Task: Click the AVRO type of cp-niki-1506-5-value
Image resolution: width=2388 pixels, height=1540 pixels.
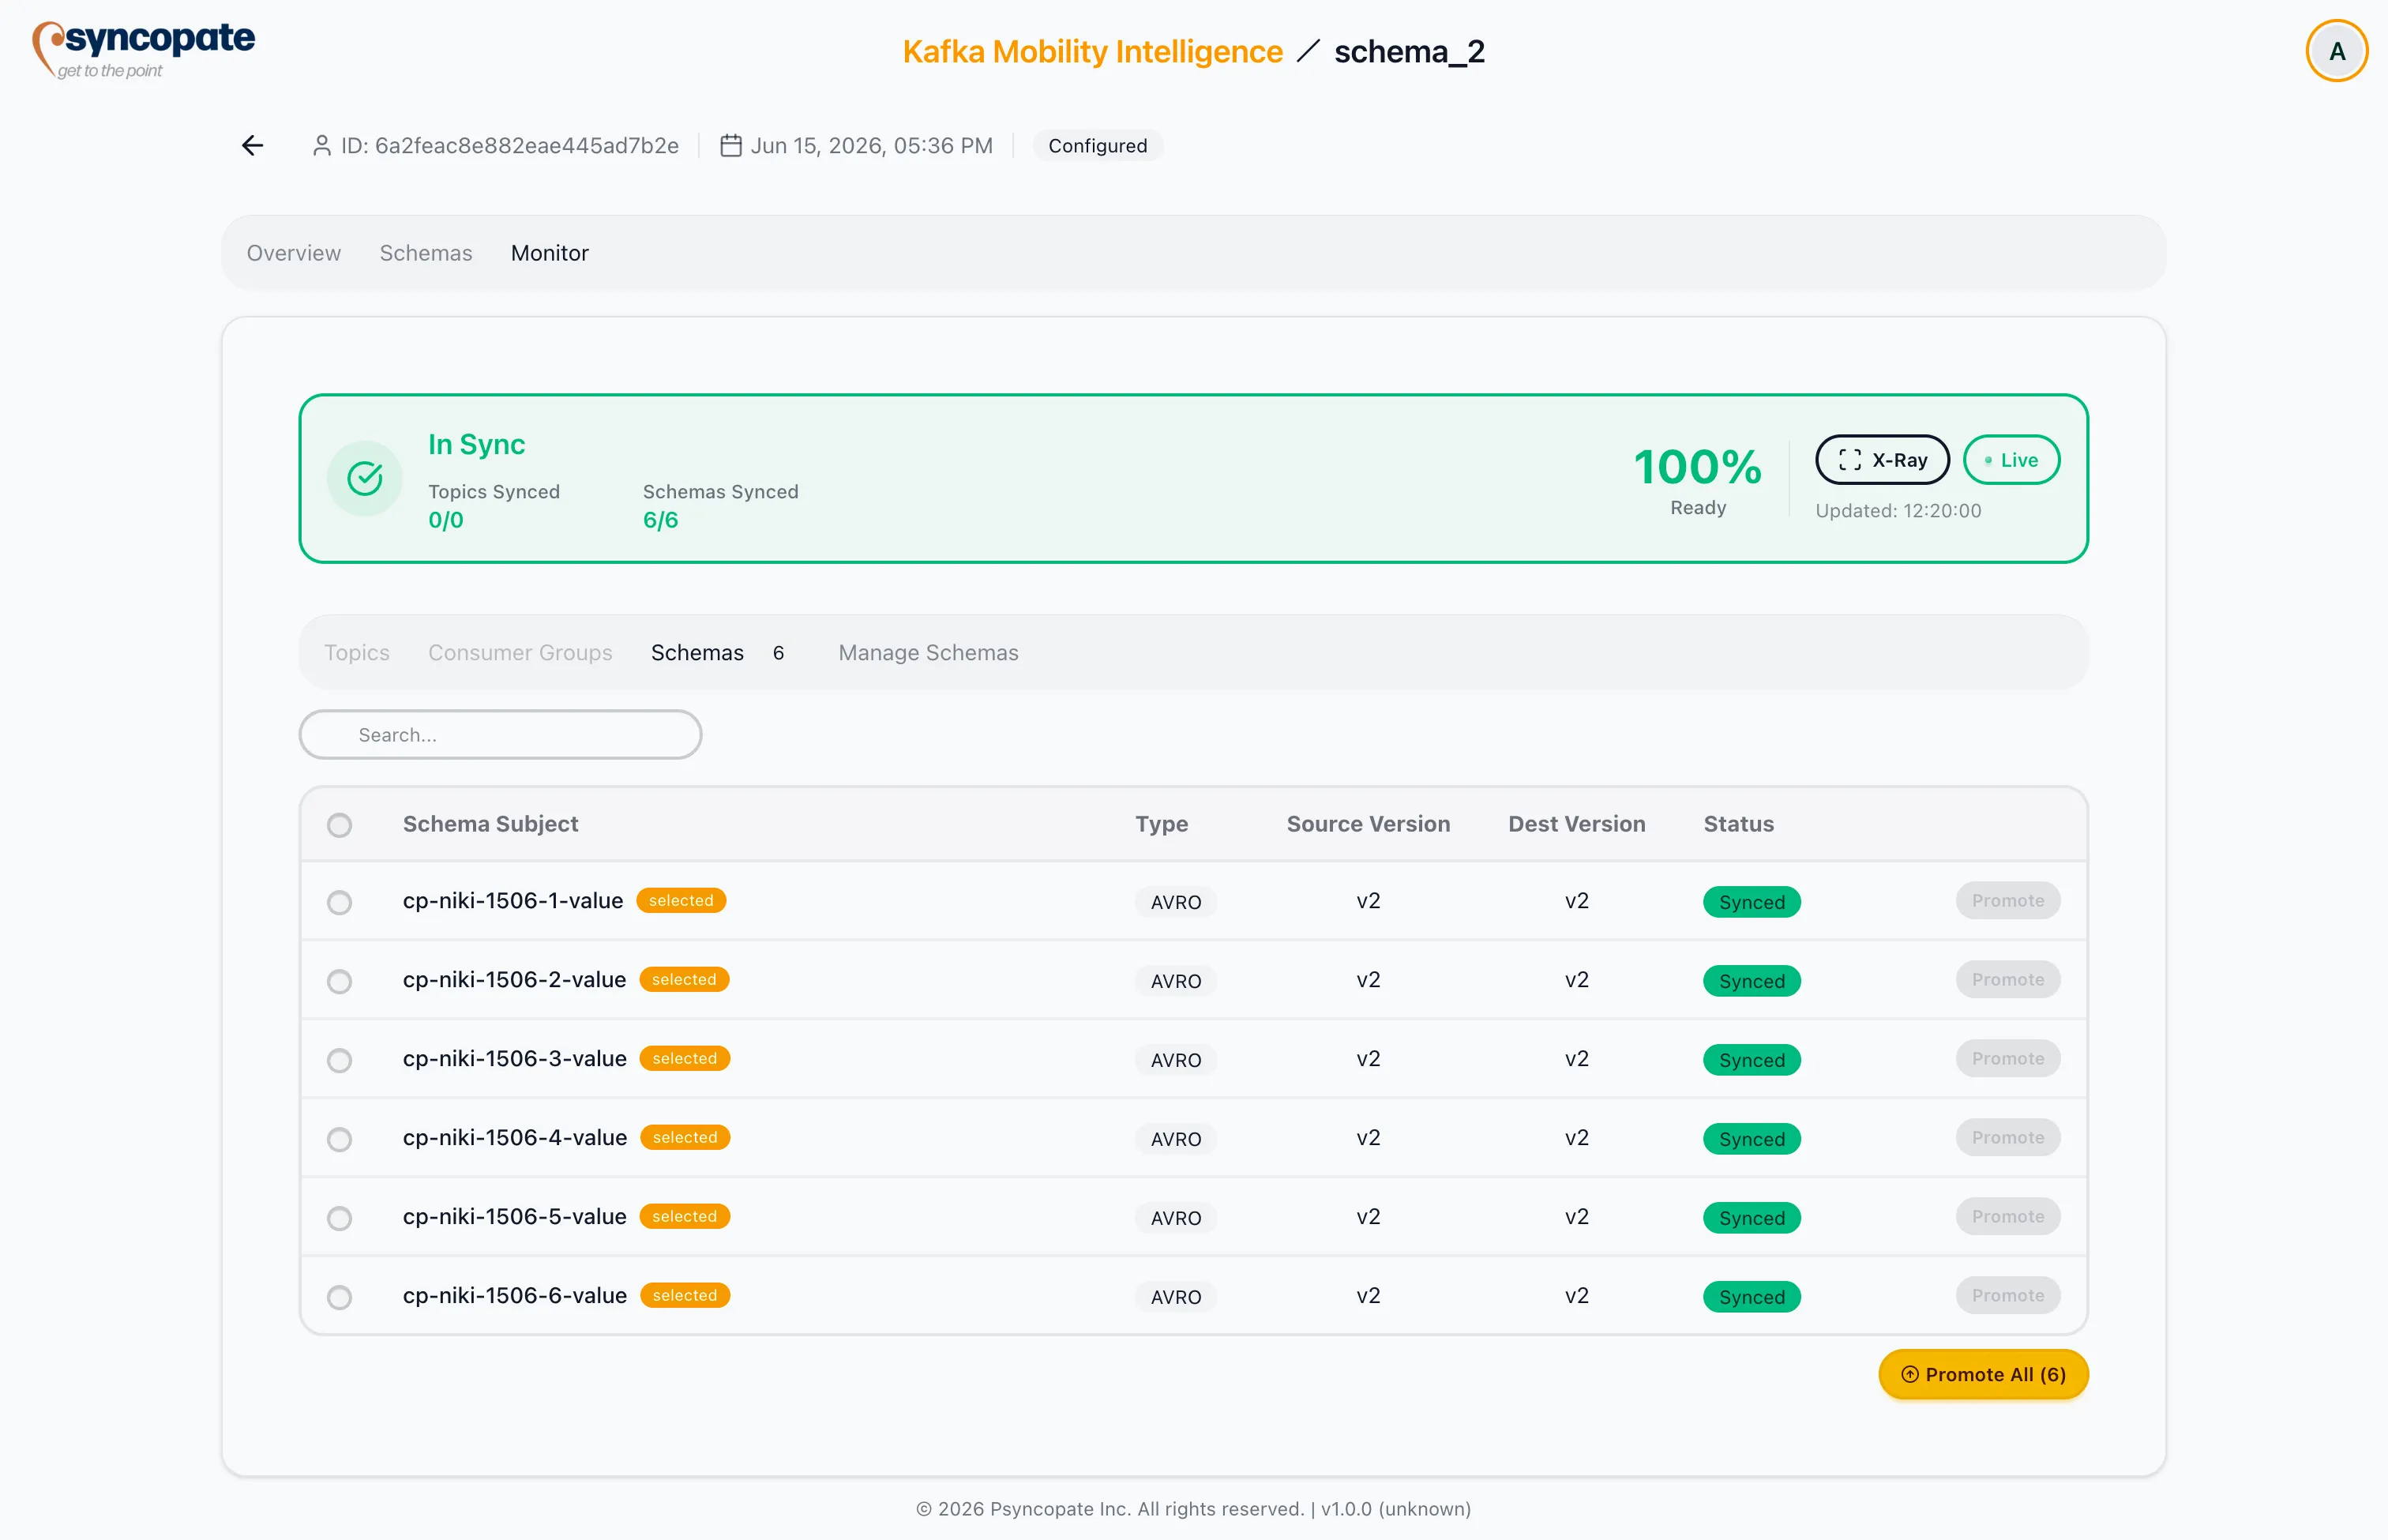Action: tap(1175, 1218)
